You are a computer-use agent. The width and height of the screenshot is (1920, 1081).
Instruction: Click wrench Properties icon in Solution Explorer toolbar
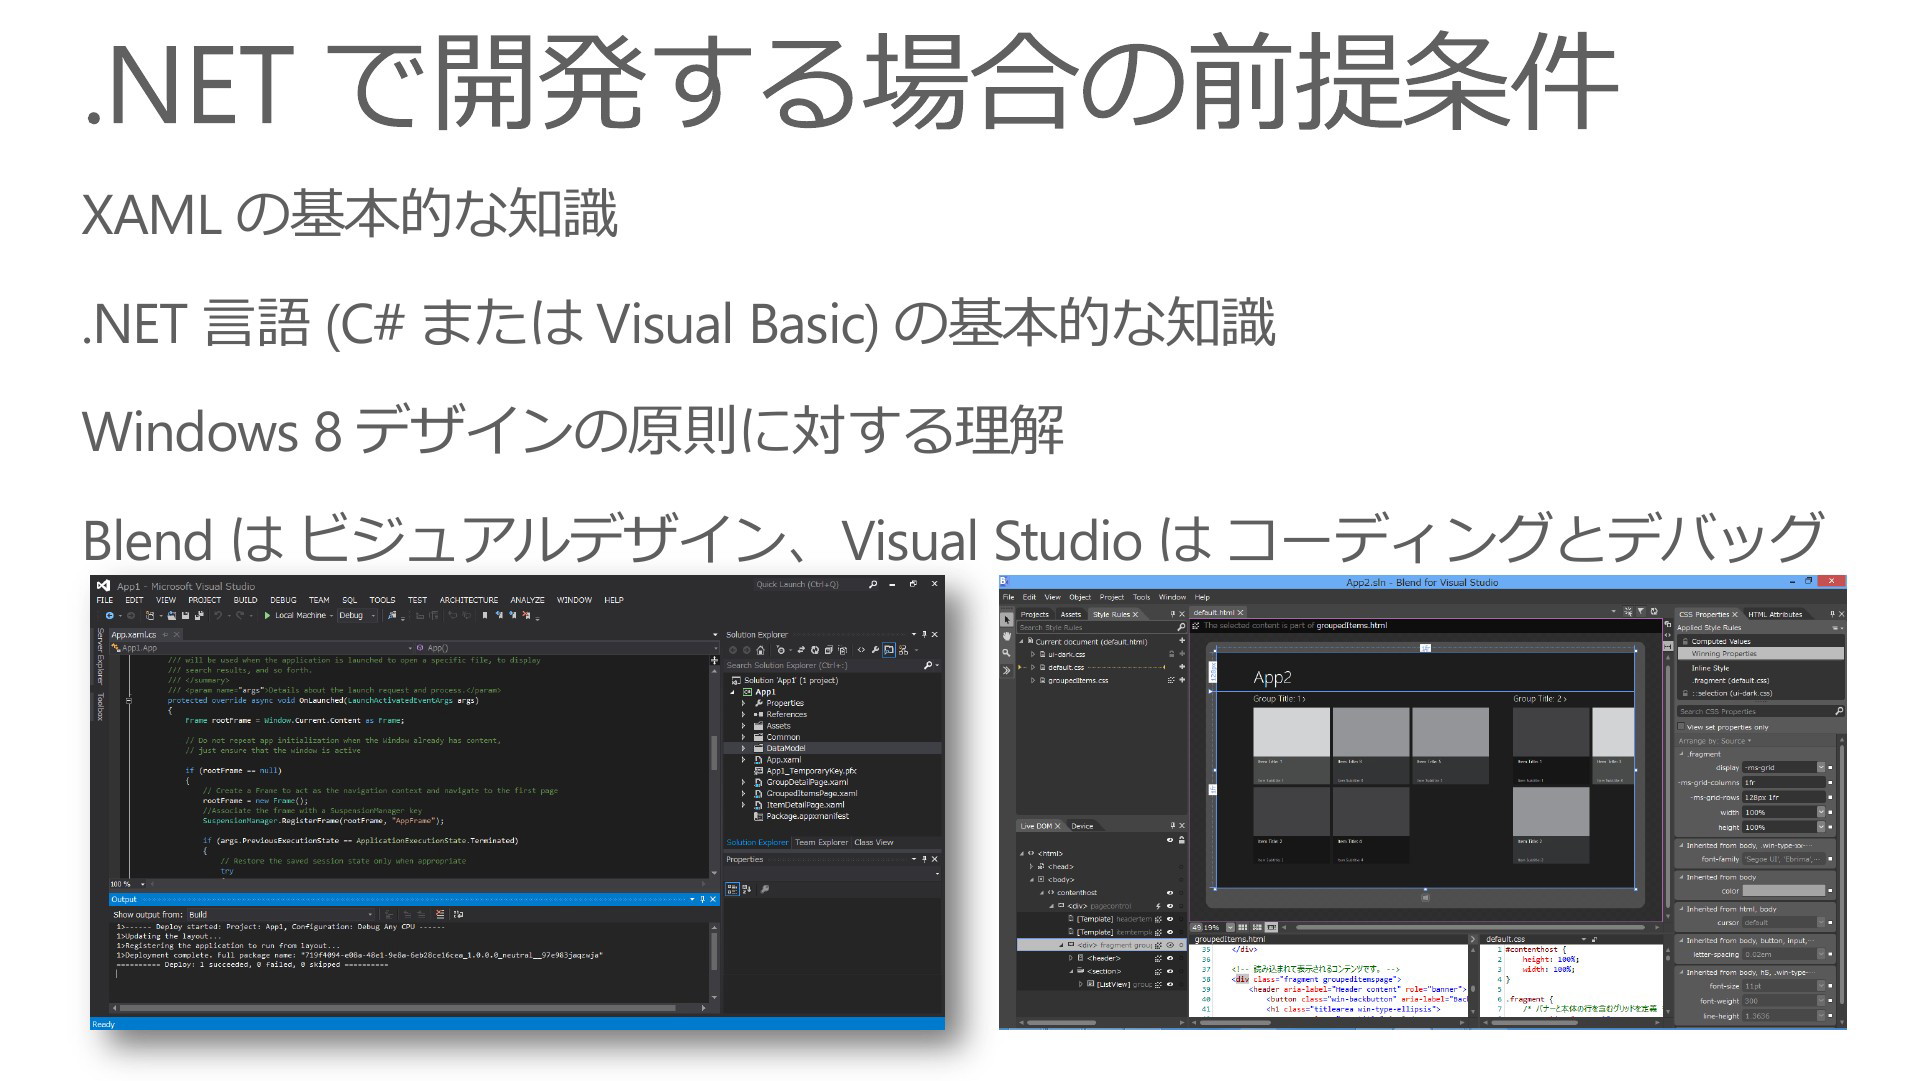click(x=875, y=650)
